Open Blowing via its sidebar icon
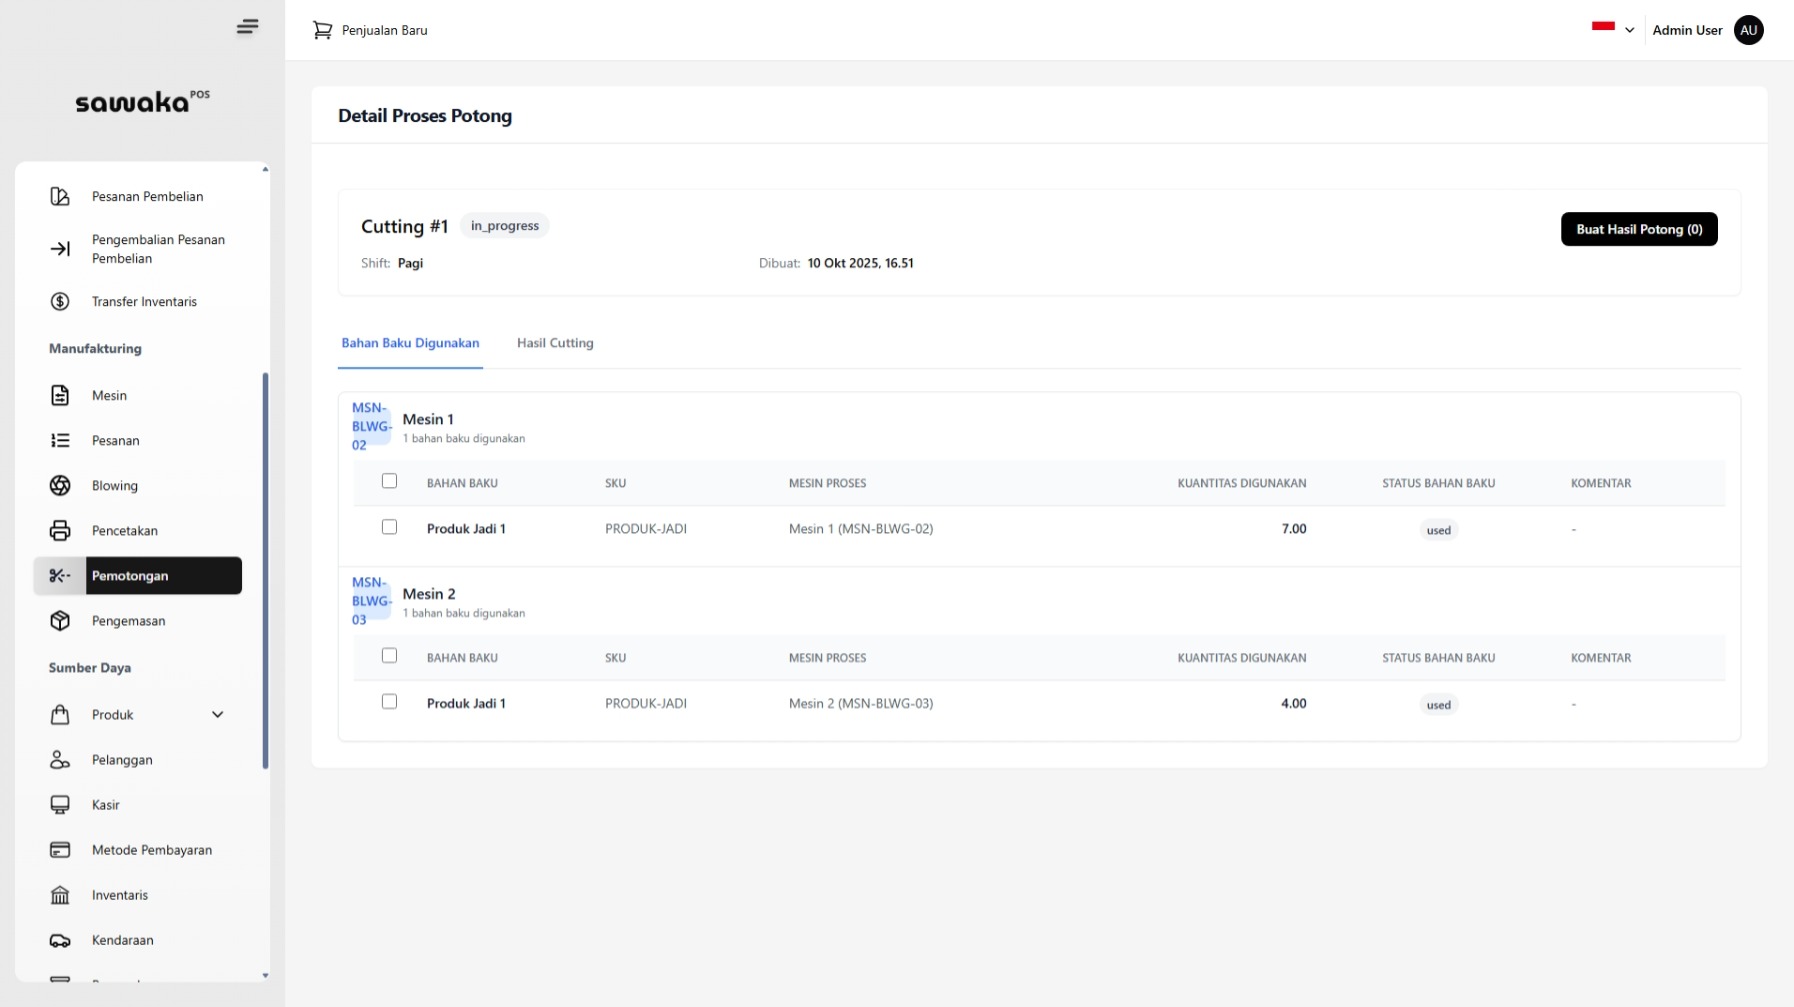The width and height of the screenshot is (1794, 1007). click(60, 486)
